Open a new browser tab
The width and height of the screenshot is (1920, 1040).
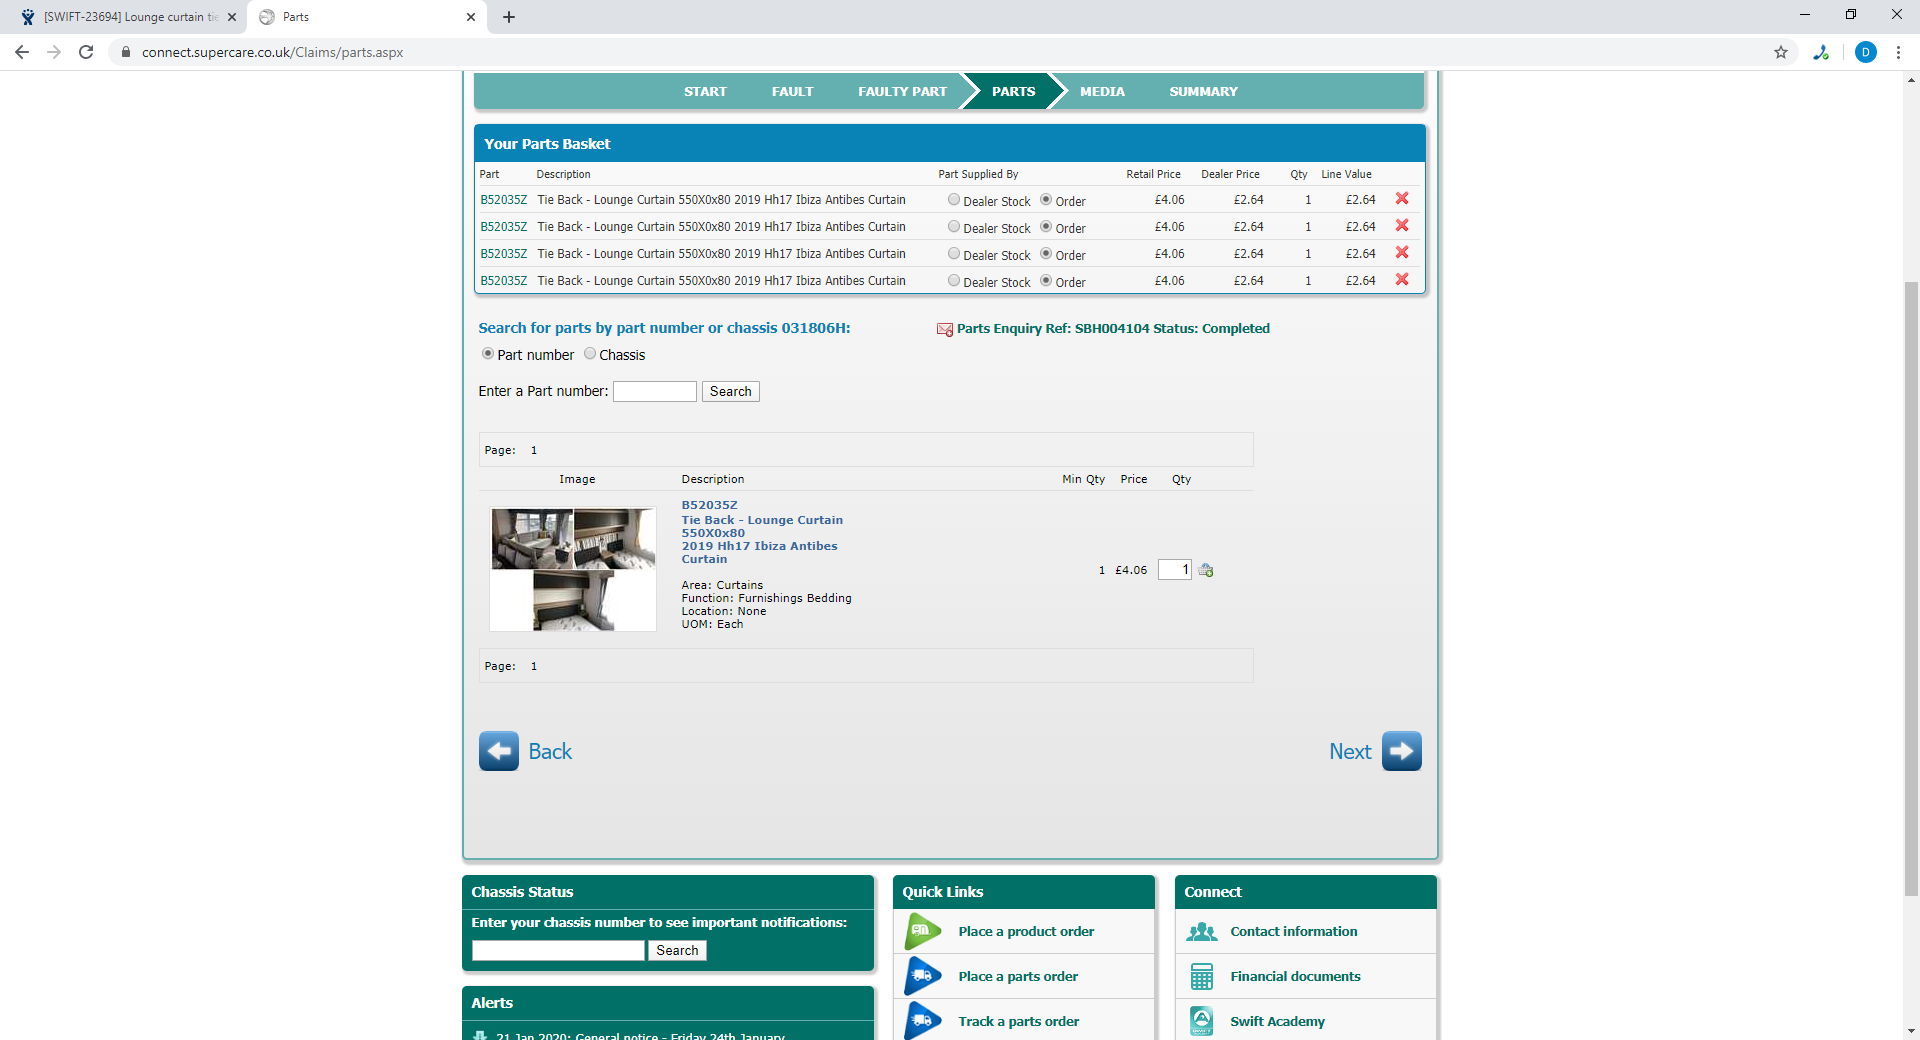(x=509, y=17)
